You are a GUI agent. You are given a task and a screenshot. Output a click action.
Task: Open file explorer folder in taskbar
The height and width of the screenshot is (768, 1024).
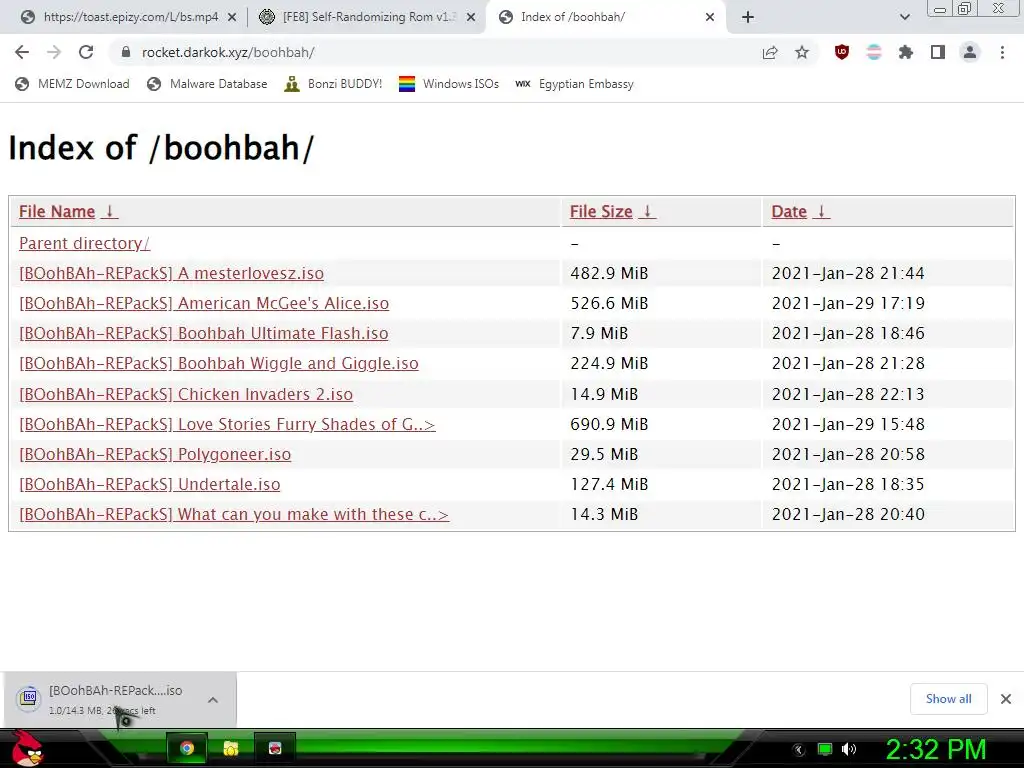pos(231,748)
